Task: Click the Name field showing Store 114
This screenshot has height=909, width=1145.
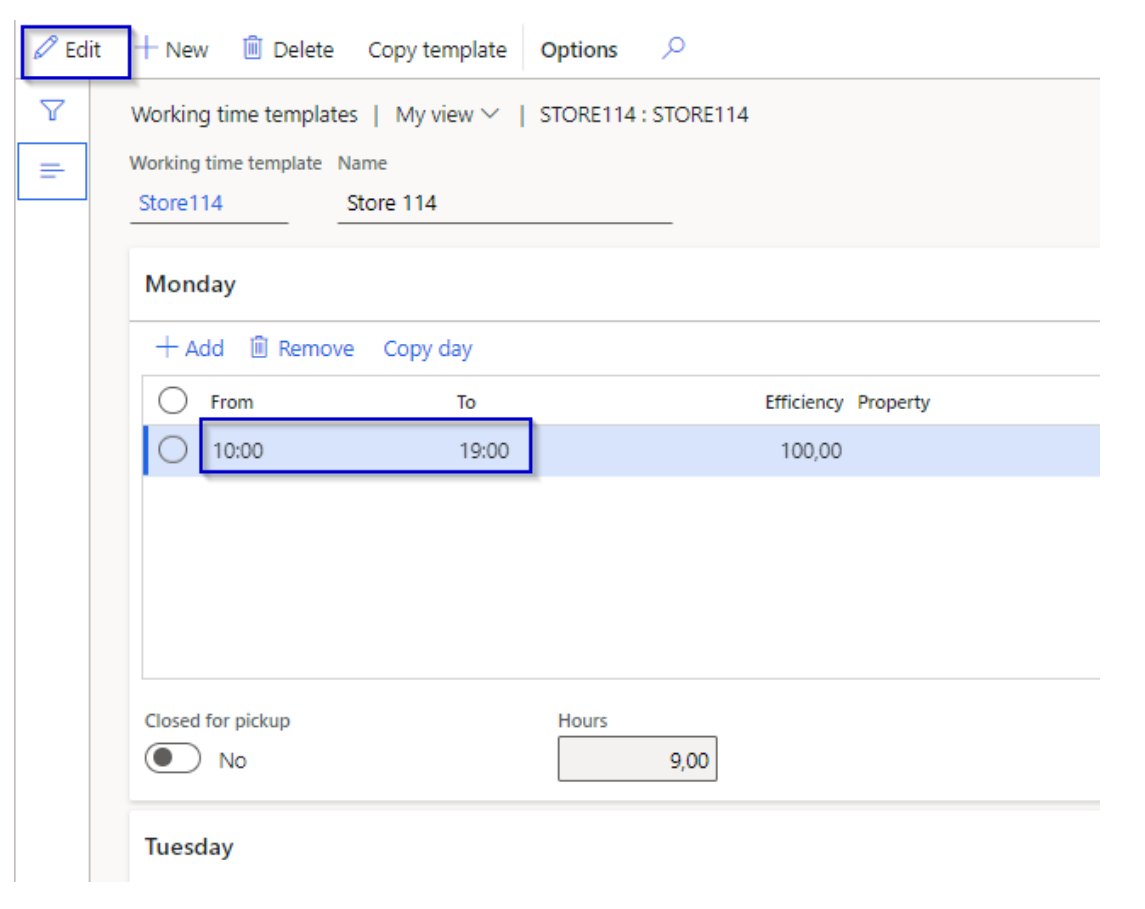Action: click(504, 203)
